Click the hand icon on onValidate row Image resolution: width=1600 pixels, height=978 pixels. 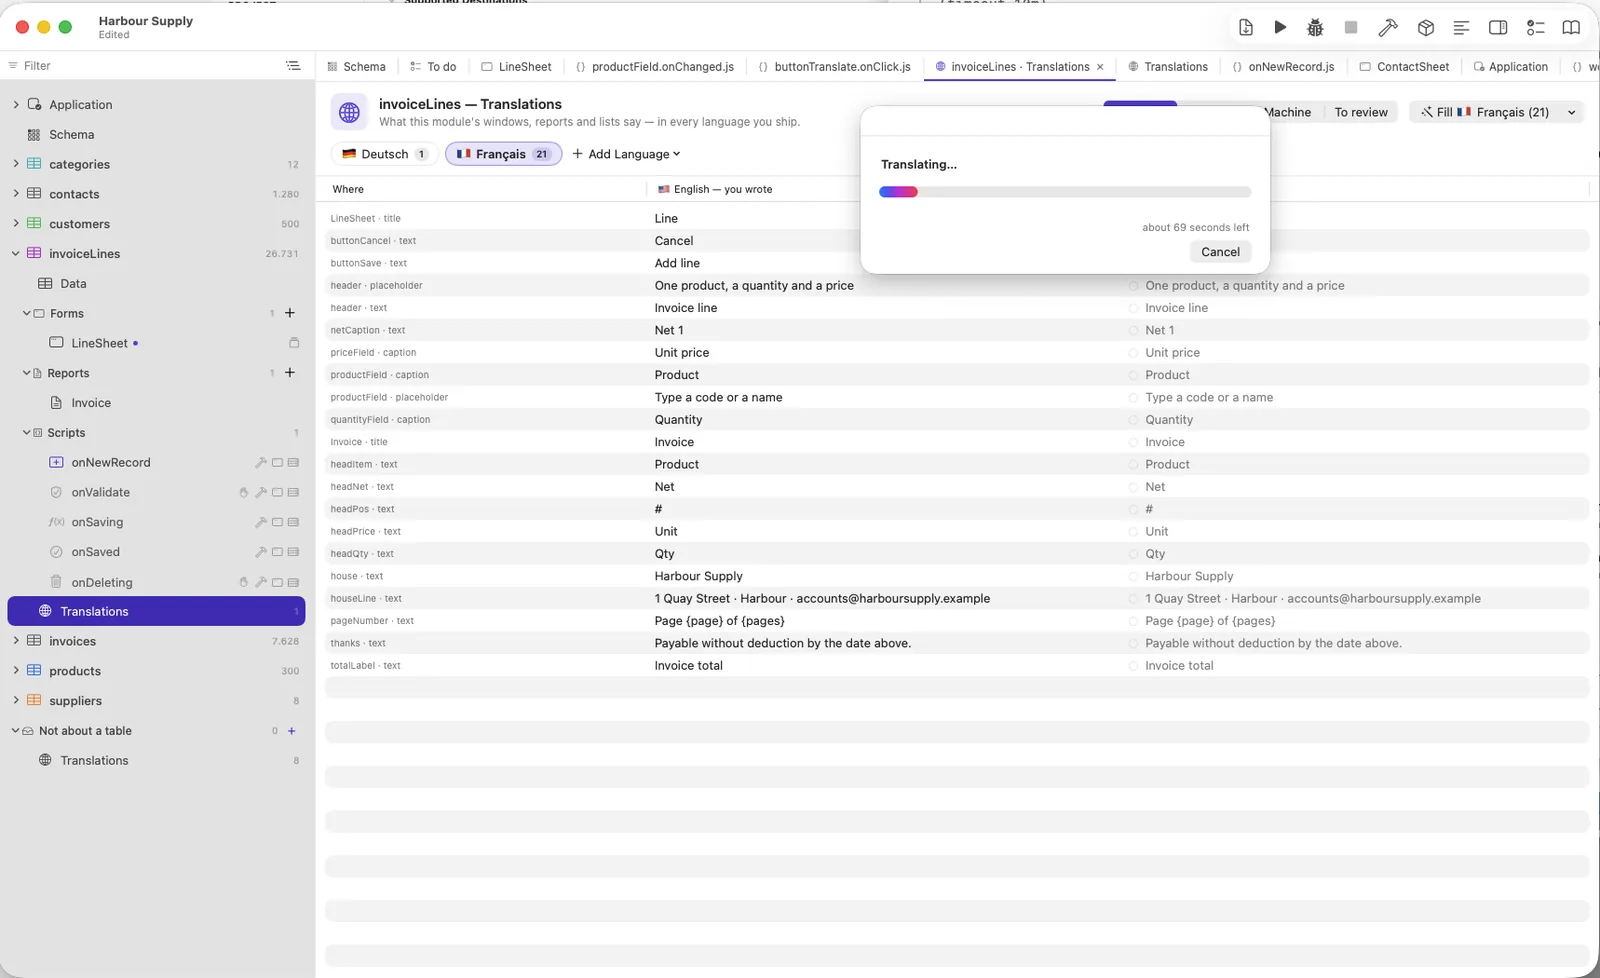coord(243,493)
